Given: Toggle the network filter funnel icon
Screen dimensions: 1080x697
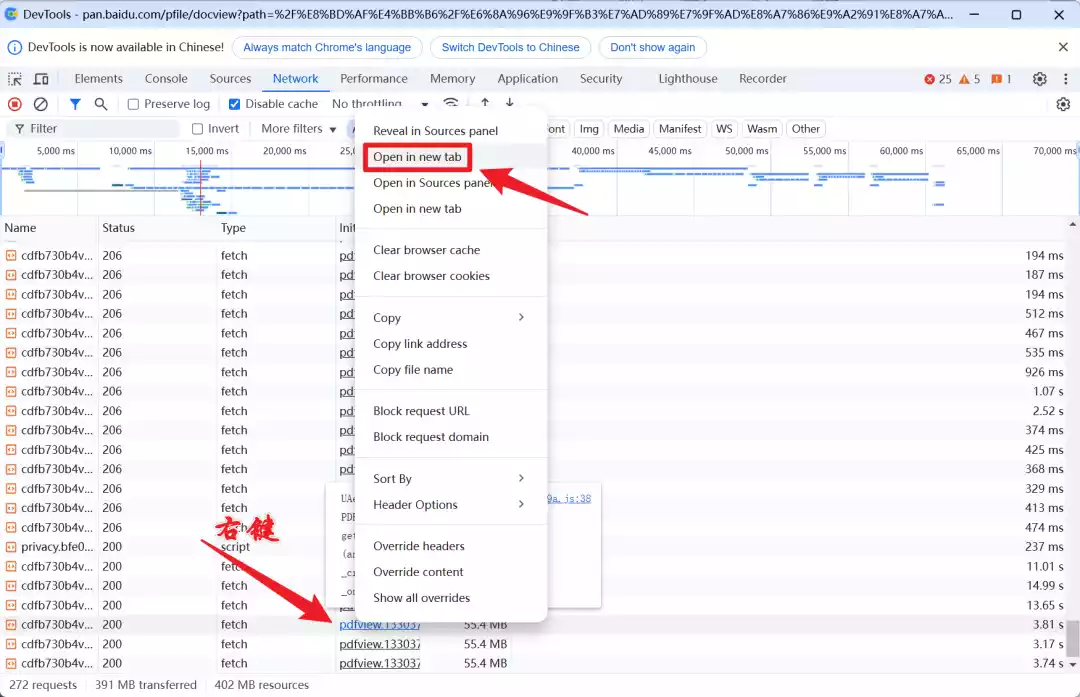Looking at the screenshot, I should coord(75,104).
